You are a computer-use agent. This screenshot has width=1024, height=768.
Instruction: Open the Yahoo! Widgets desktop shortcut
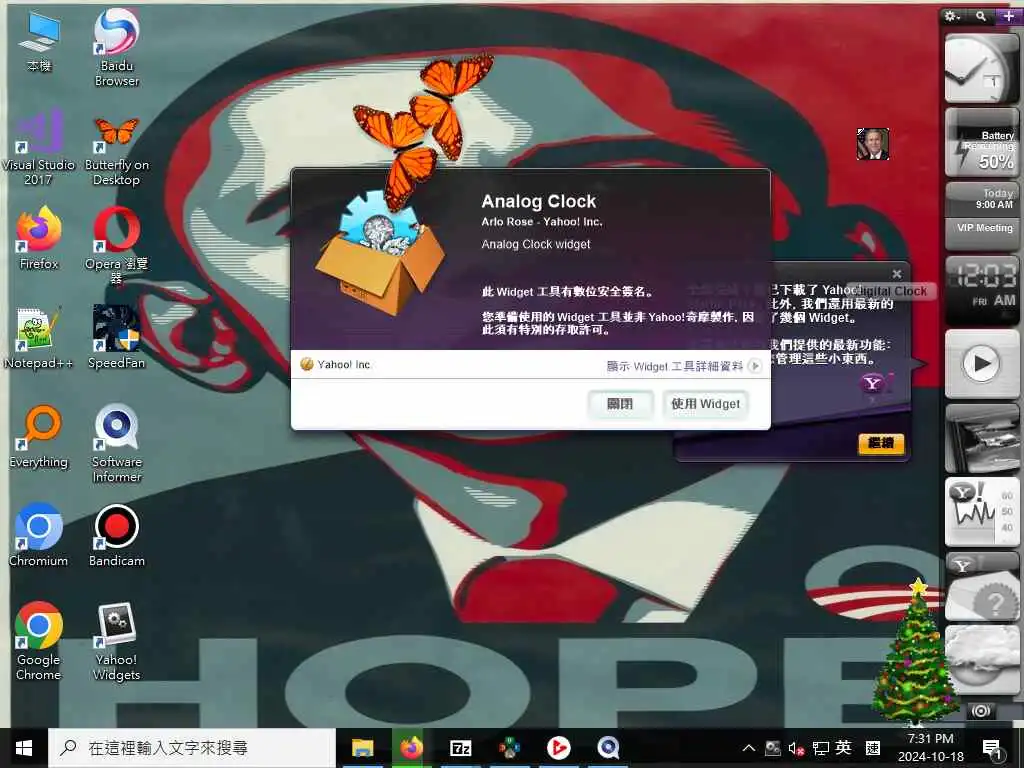116,641
